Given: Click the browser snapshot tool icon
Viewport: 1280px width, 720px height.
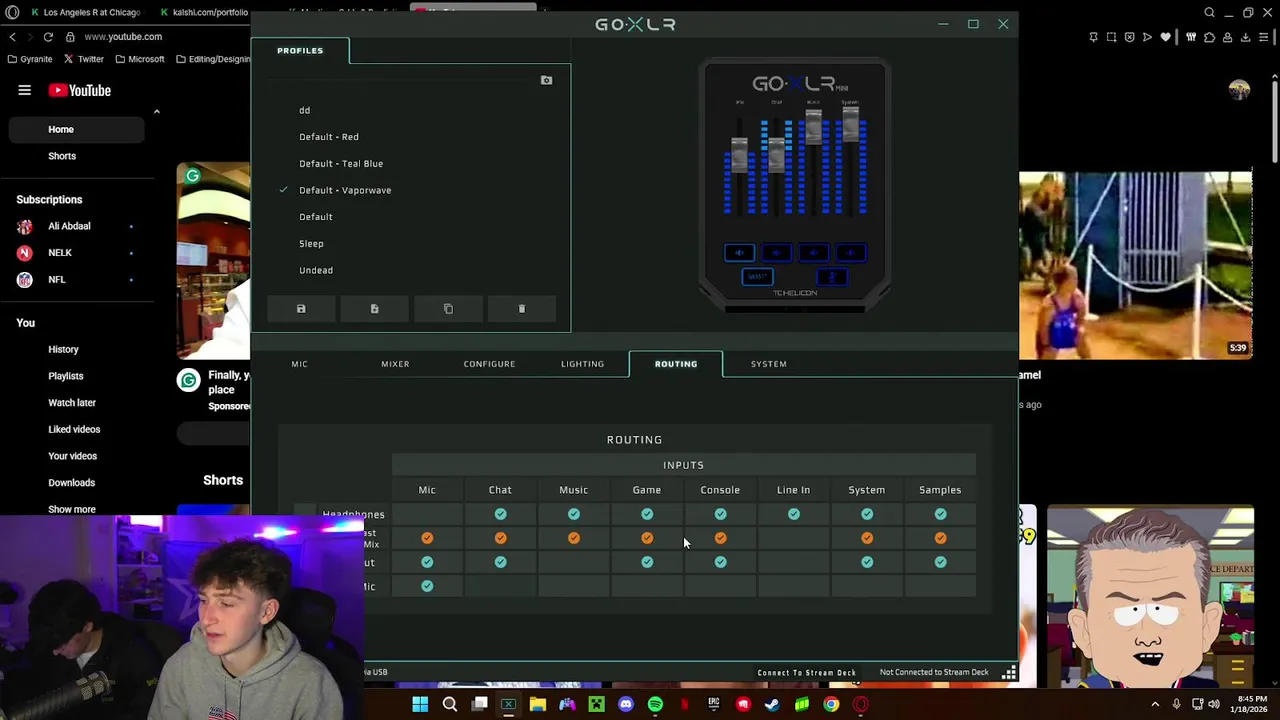Looking at the screenshot, I should pos(1111,37).
